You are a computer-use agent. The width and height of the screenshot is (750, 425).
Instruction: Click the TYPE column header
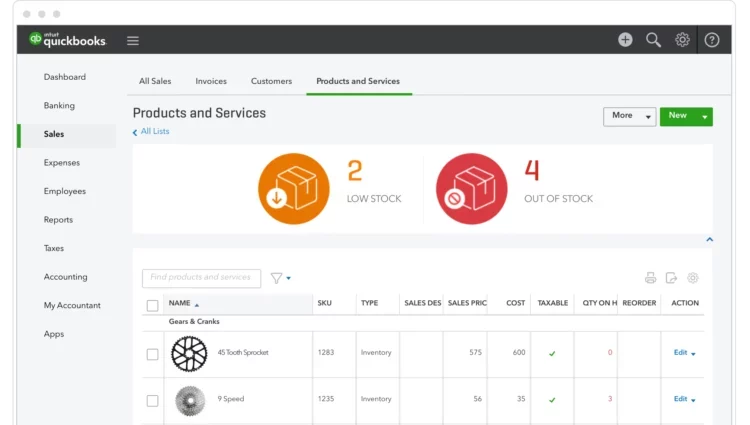[369, 303]
